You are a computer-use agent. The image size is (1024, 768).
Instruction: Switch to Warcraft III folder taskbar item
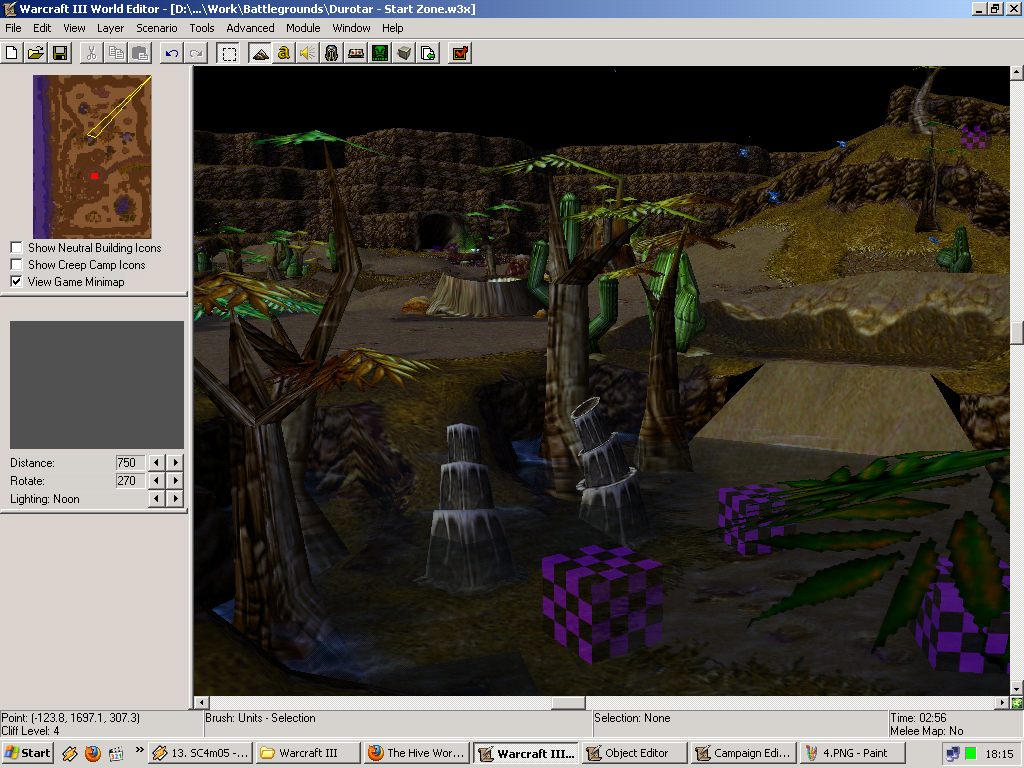(x=308, y=753)
